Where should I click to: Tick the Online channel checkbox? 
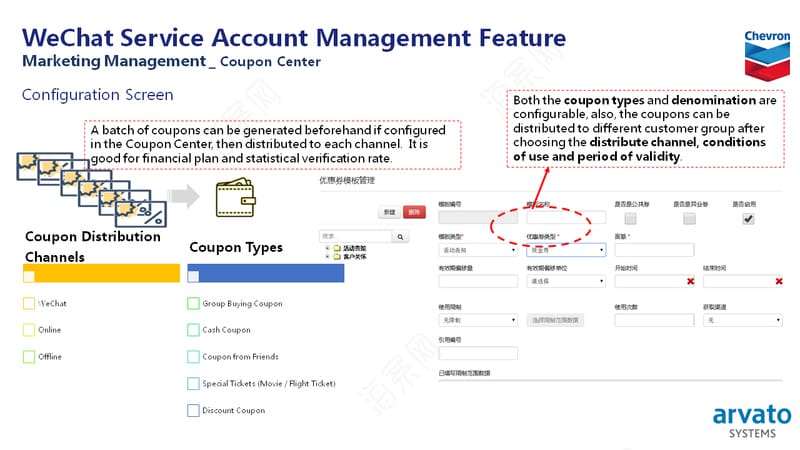tap(29, 330)
